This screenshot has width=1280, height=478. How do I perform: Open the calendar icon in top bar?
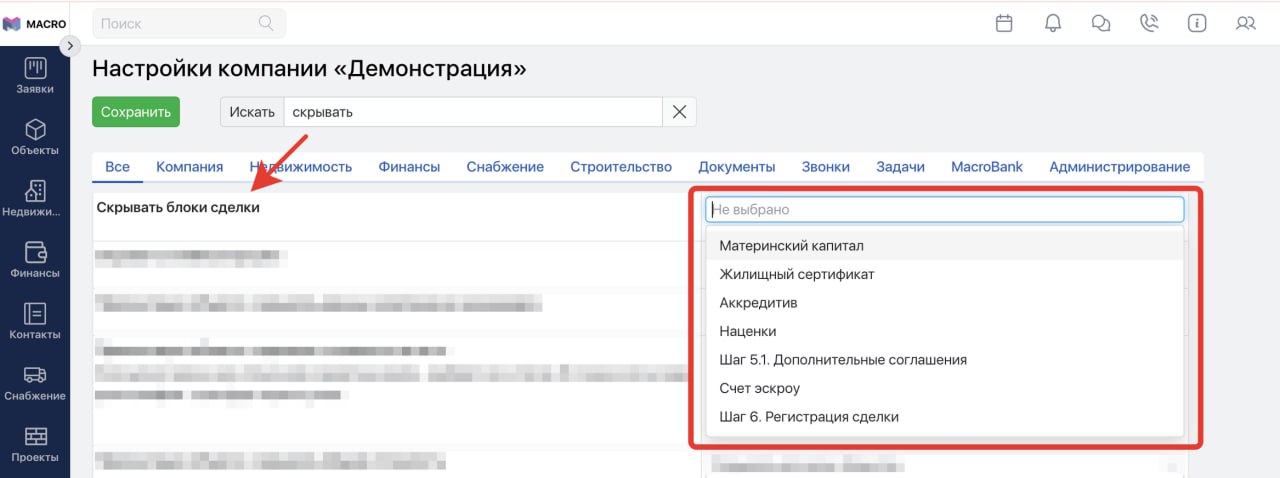[1004, 23]
